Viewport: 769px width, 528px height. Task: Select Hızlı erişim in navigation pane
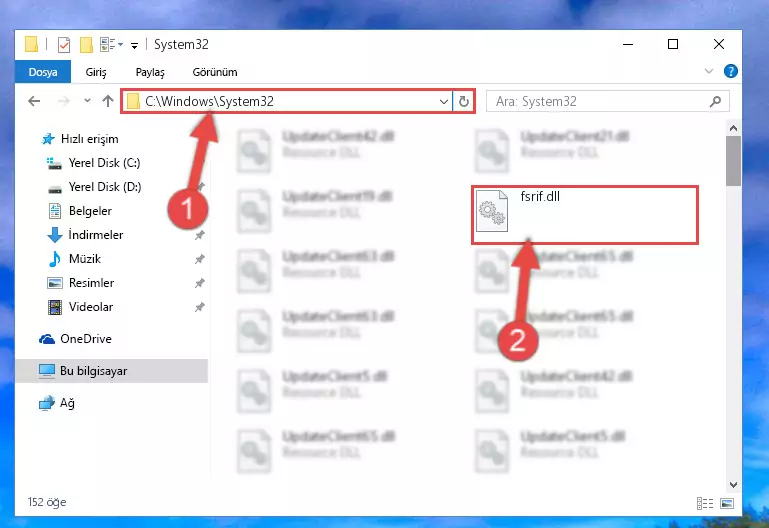[89, 139]
